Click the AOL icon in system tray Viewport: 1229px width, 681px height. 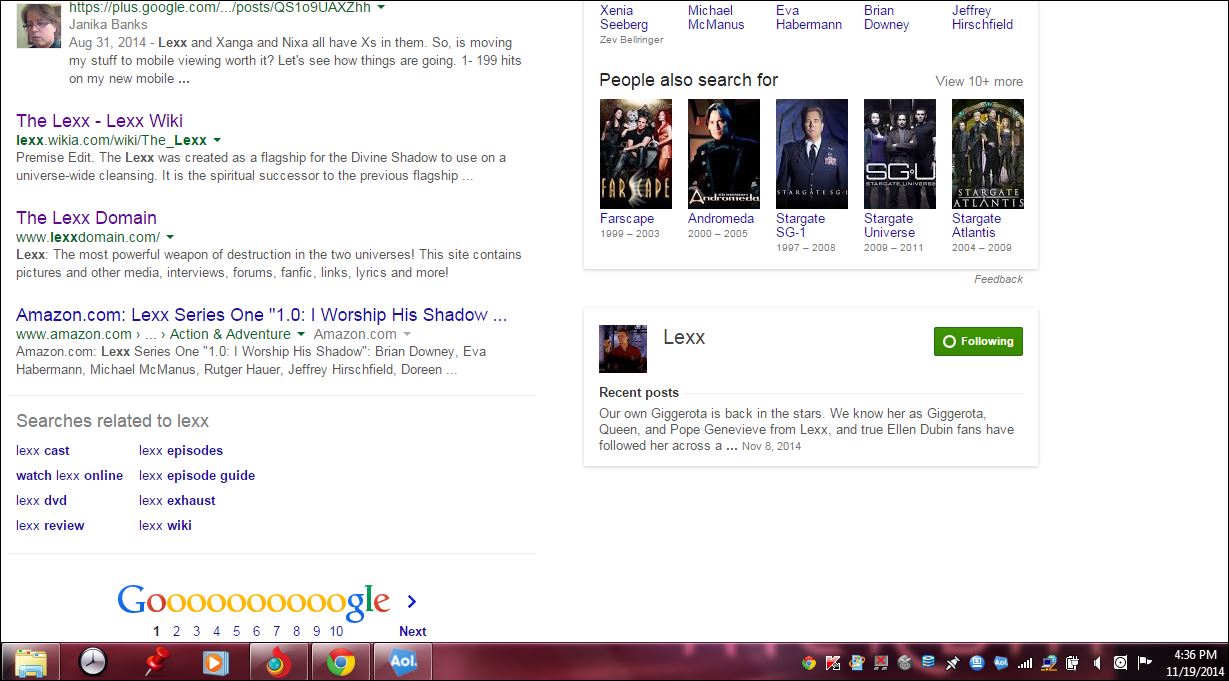pos(1001,663)
